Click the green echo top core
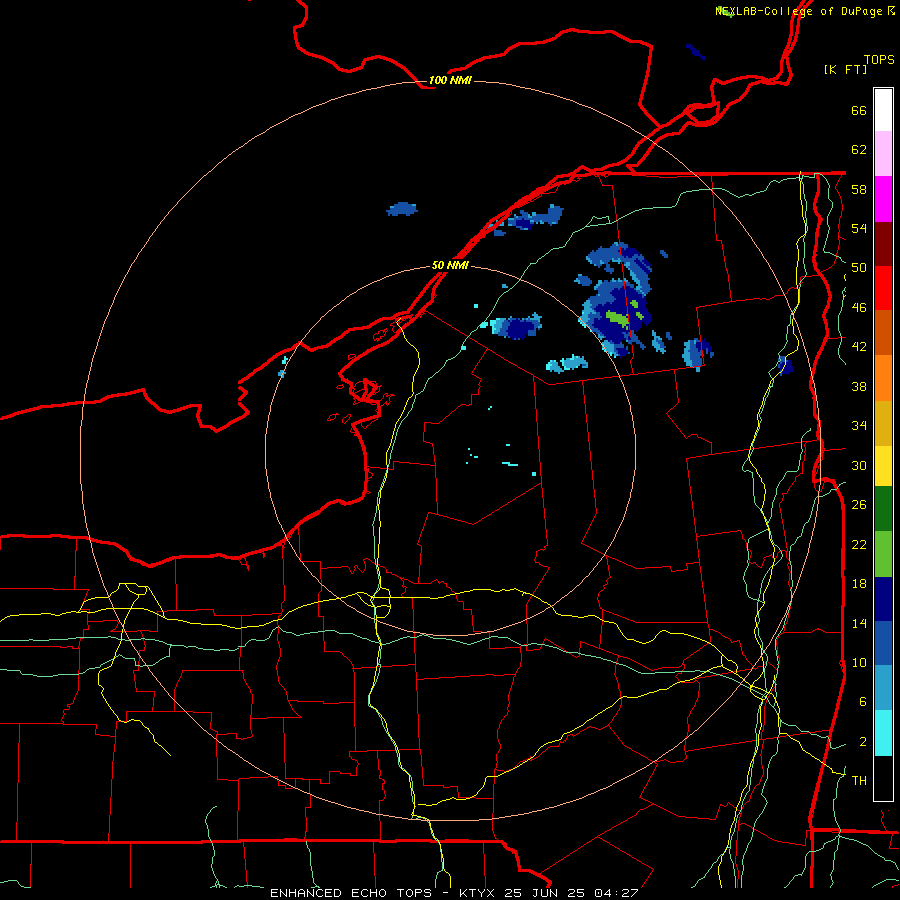 coord(616,317)
